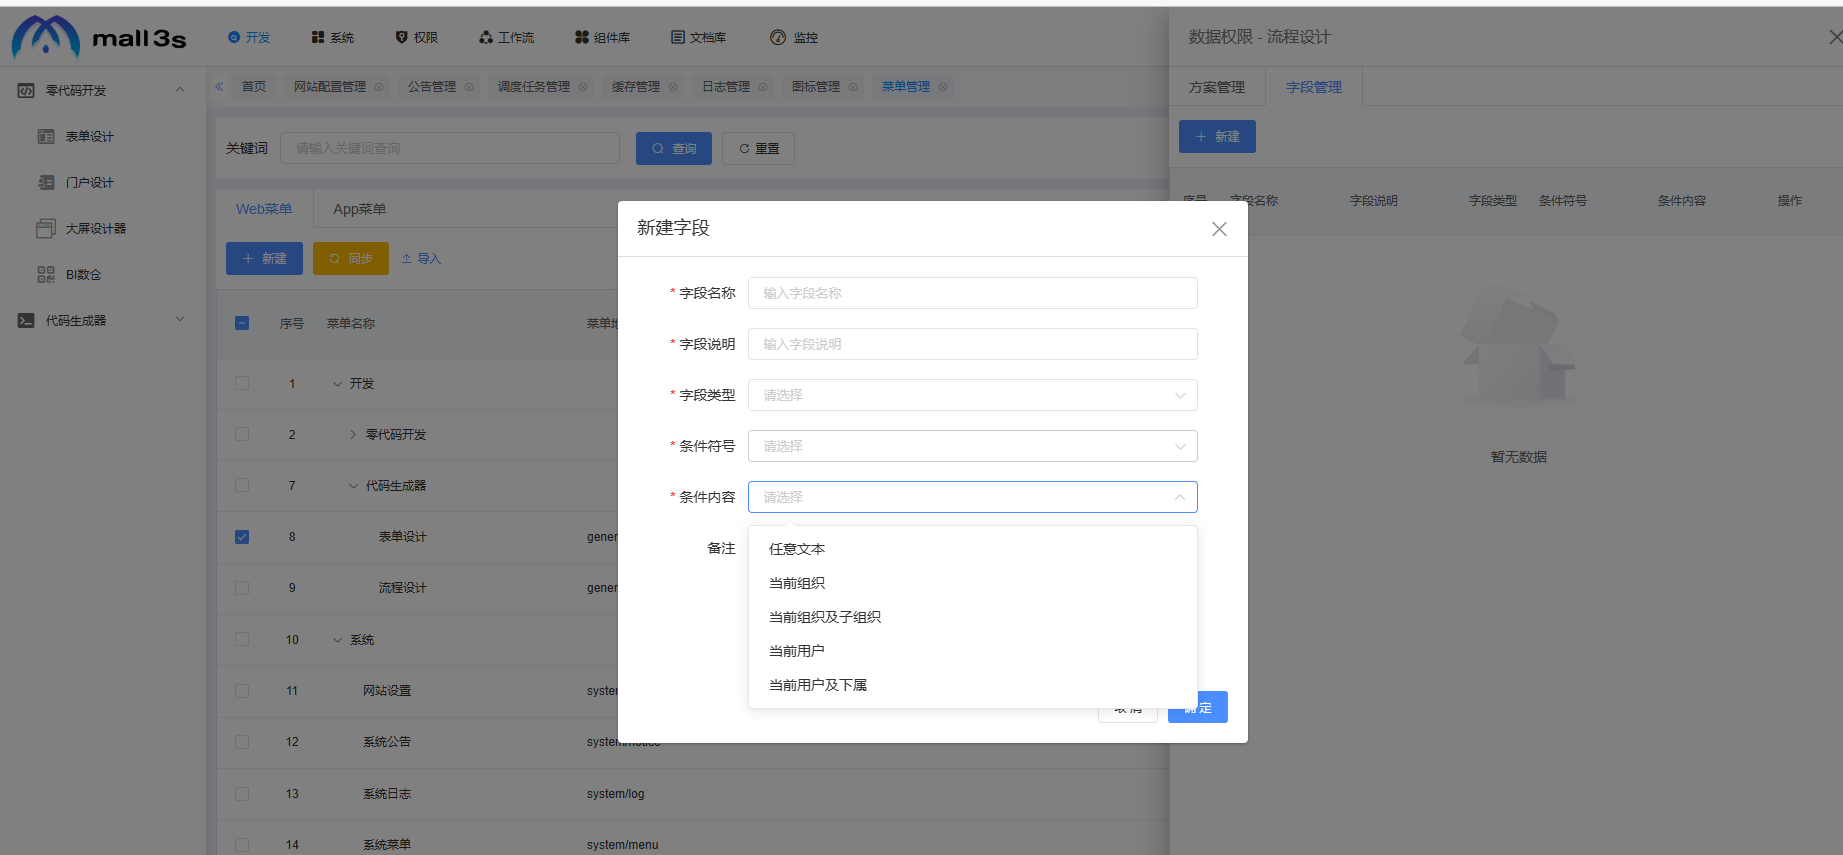
Task: Uncheck the row 8 表单设计 checkbox
Action: (242, 537)
